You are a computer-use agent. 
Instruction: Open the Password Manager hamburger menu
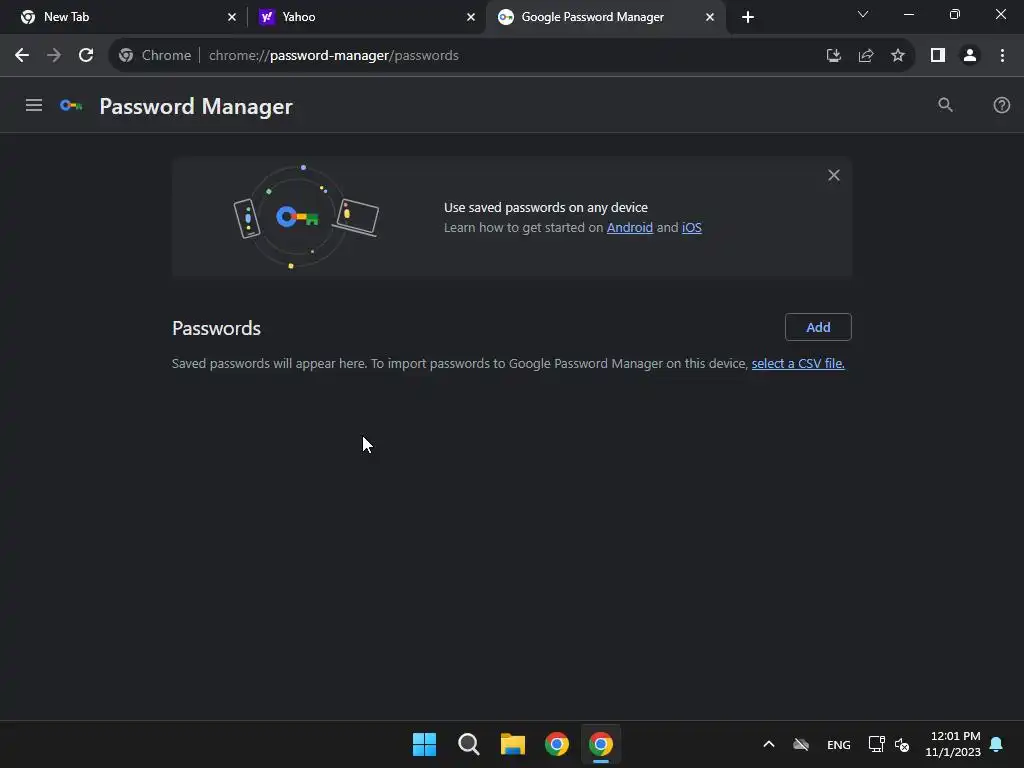[34, 105]
